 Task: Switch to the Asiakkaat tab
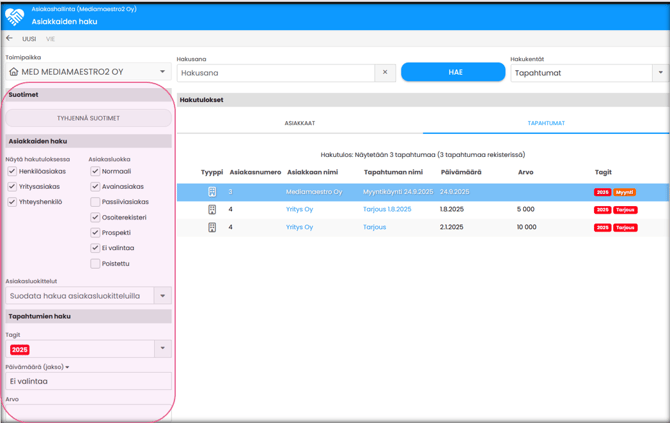300,123
